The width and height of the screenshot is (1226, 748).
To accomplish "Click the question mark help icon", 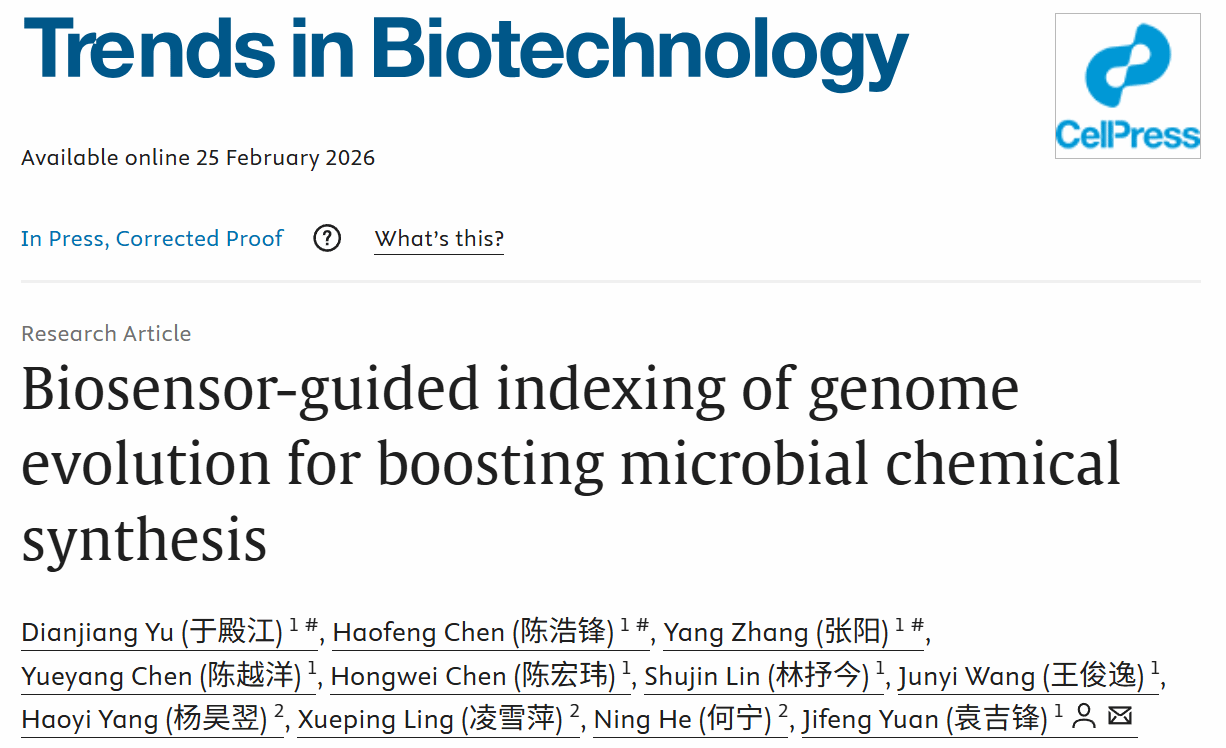I will [327, 239].
